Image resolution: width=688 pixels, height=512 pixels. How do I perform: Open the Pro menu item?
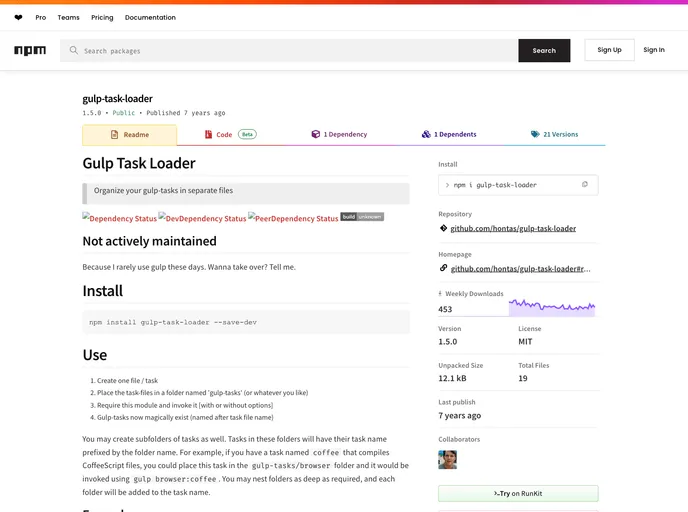[40, 18]
